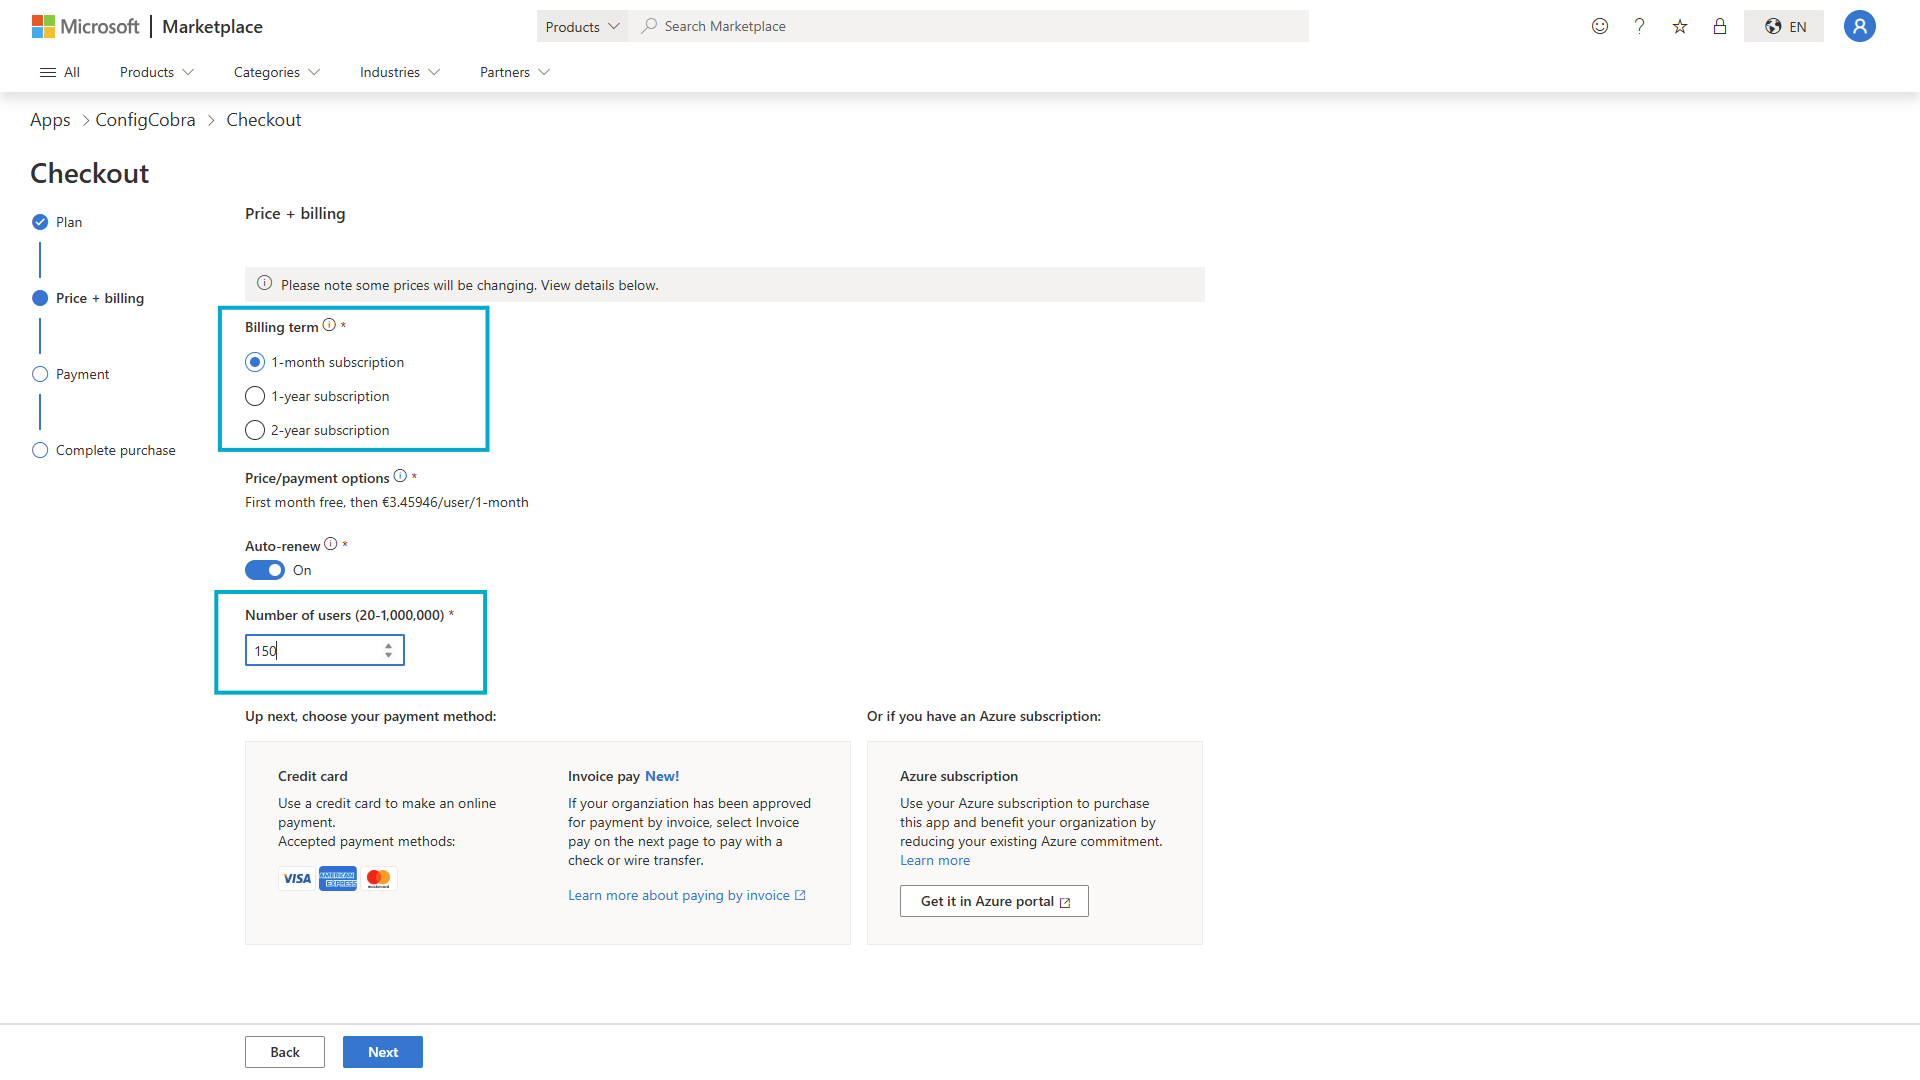Image resolution: width=1920 pixels, height=1080 pixels.
Task: Turn off the Auto-renew toggle
Action: [x=265, y=570]
